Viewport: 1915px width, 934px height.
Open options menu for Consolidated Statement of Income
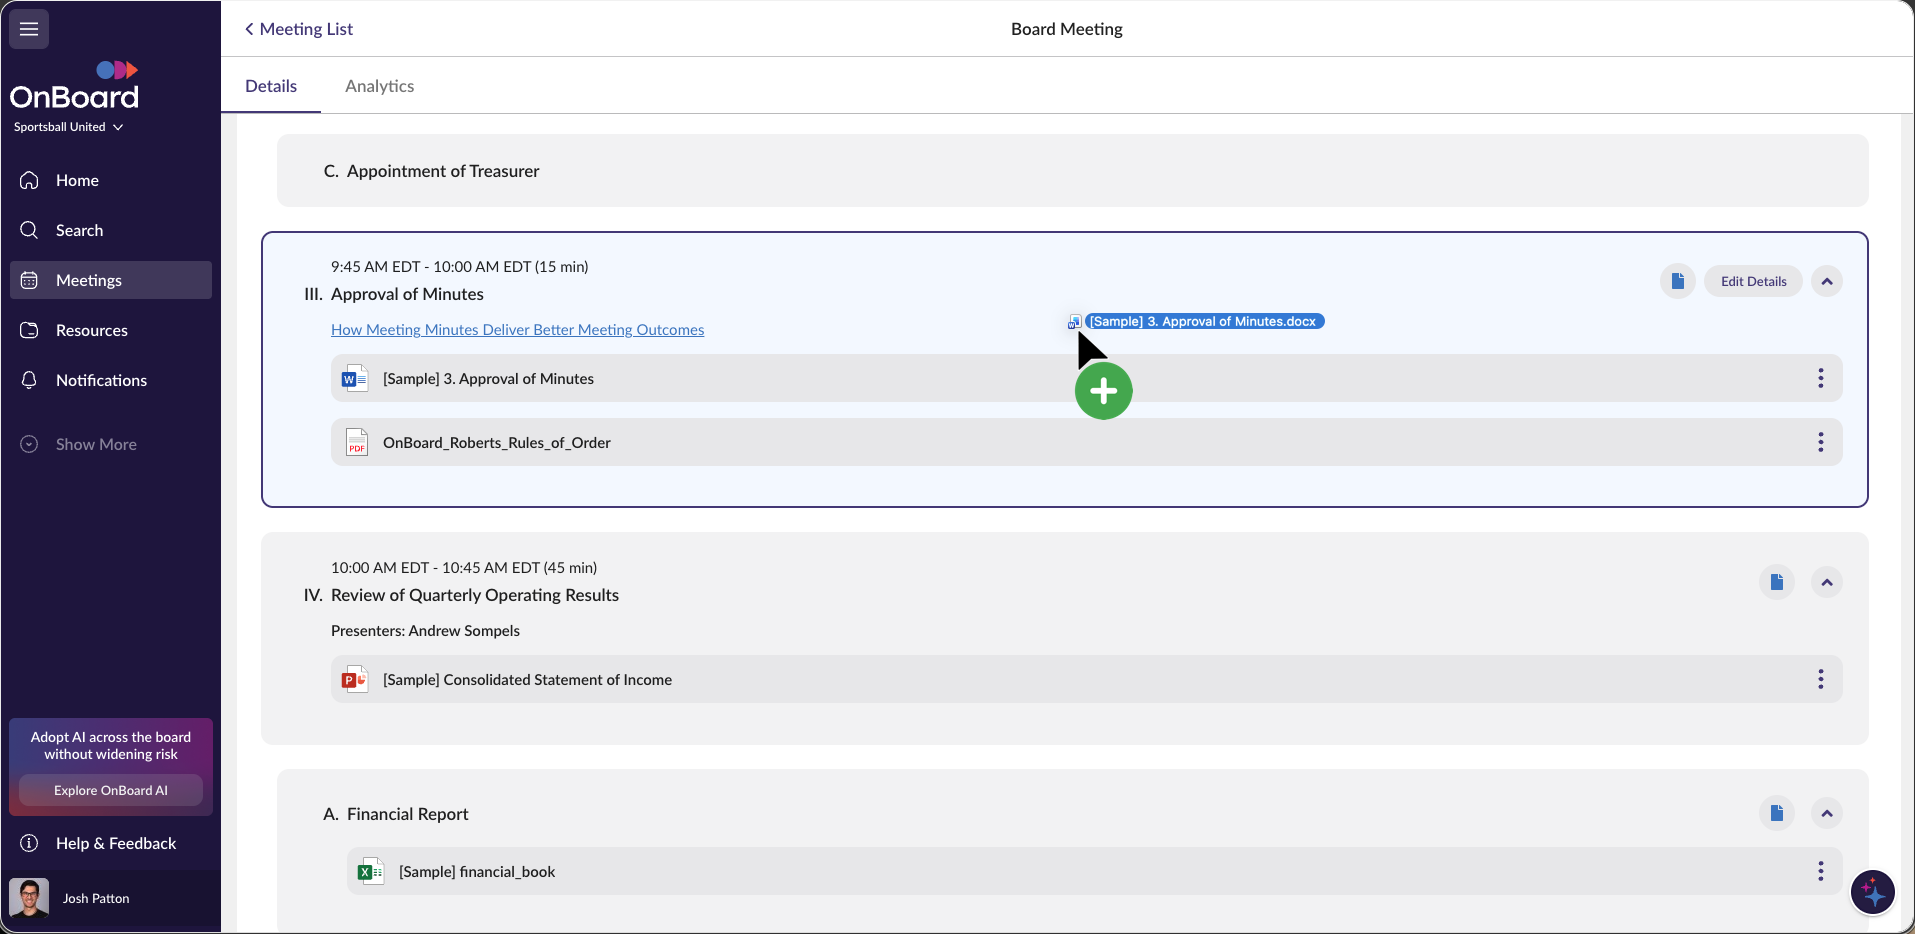1820,679
